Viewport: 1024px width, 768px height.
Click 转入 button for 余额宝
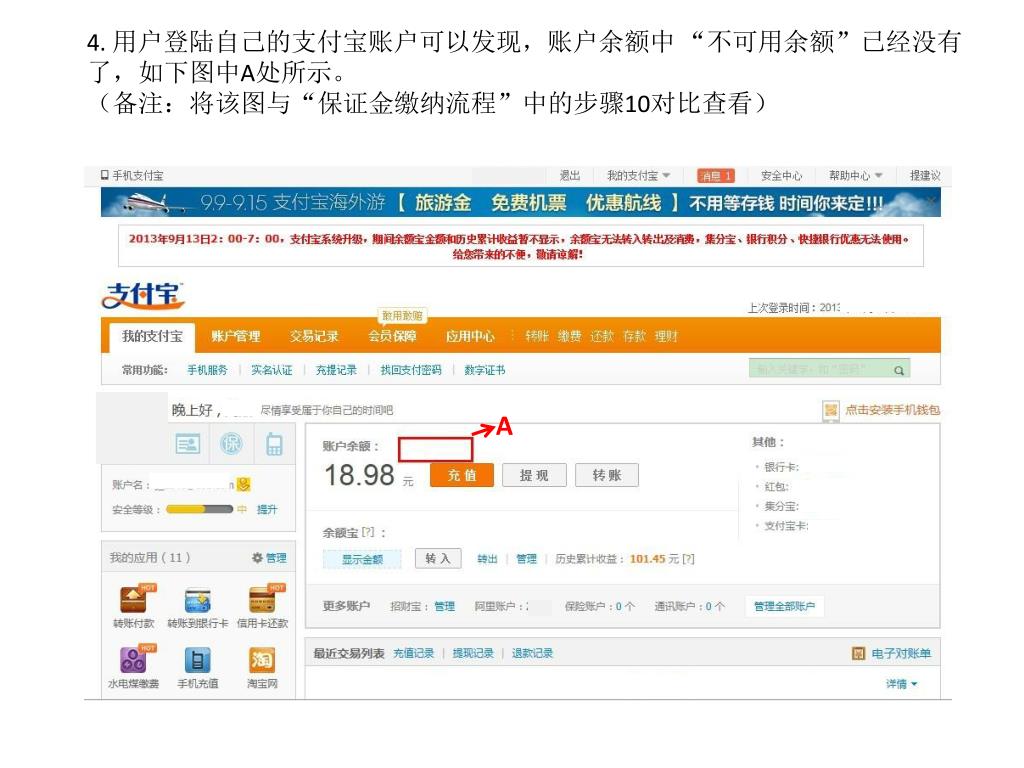point(438,558)
